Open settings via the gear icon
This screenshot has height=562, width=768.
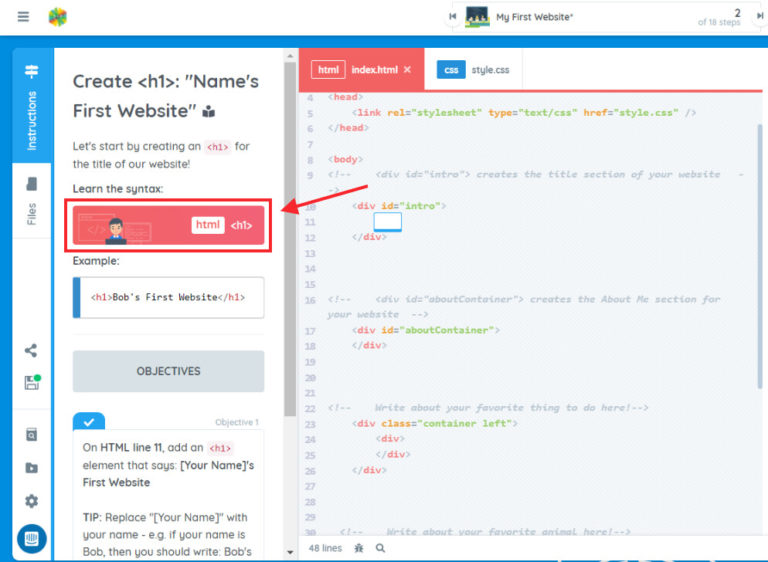coord(31,501)
